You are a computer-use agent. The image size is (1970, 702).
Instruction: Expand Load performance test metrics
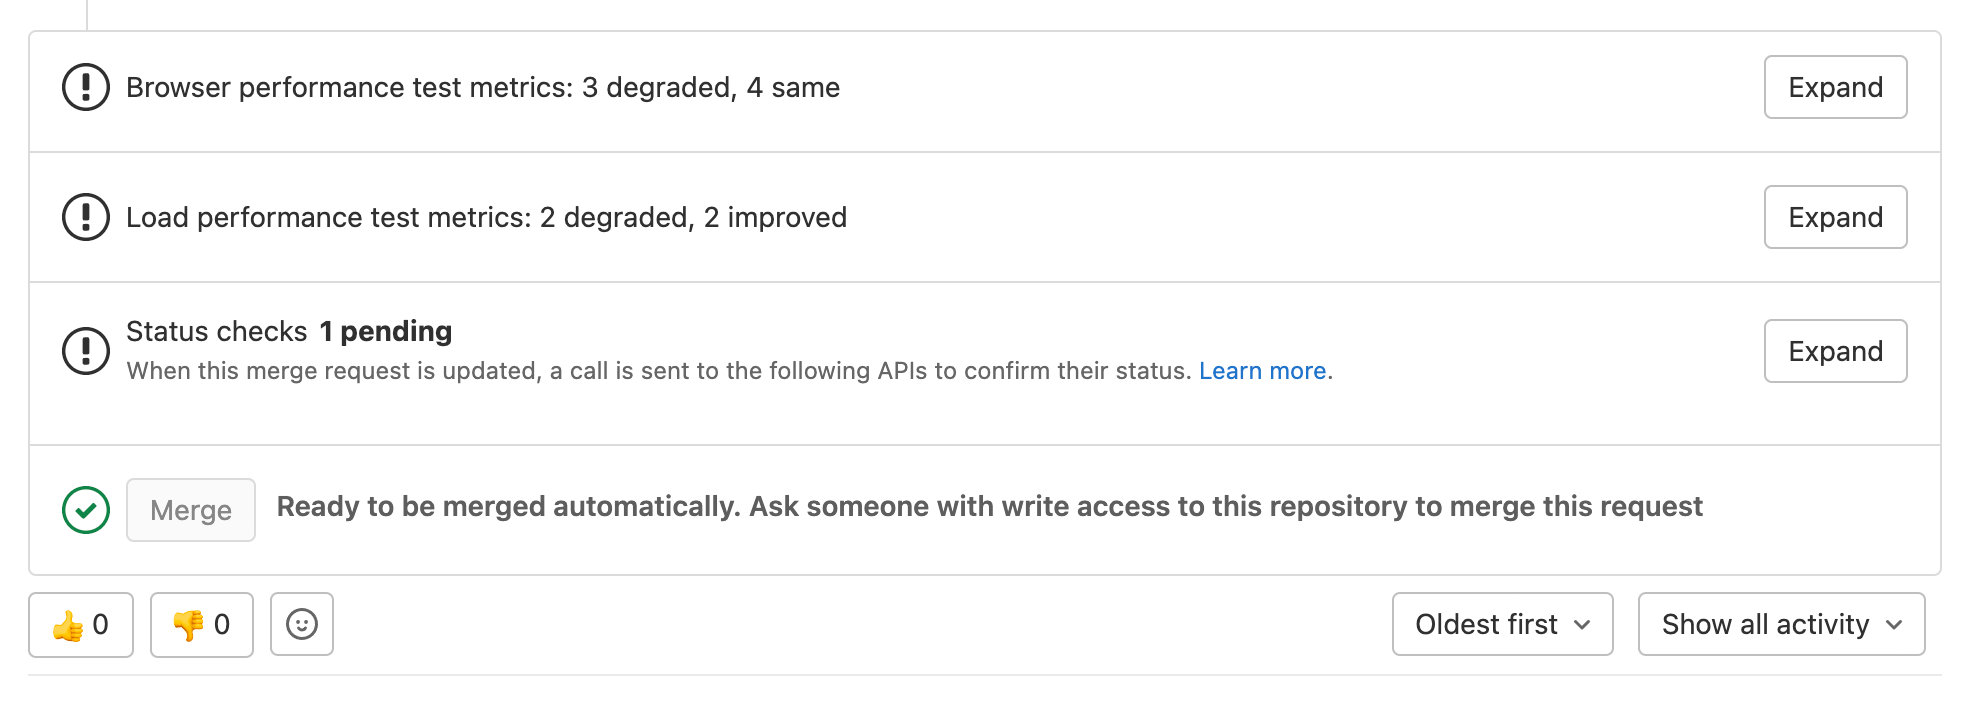[1835, 217]
